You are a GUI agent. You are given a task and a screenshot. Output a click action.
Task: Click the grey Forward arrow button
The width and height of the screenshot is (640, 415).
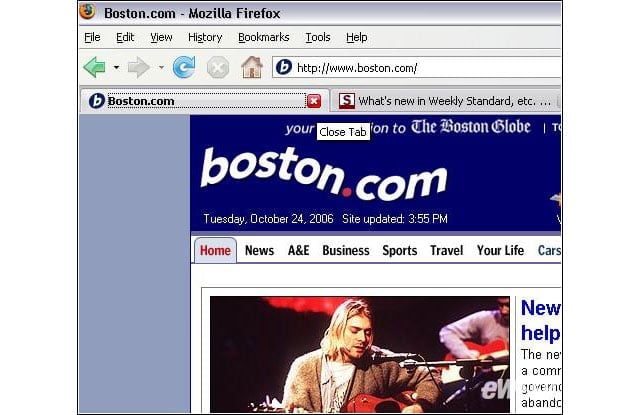pos(139,67)
